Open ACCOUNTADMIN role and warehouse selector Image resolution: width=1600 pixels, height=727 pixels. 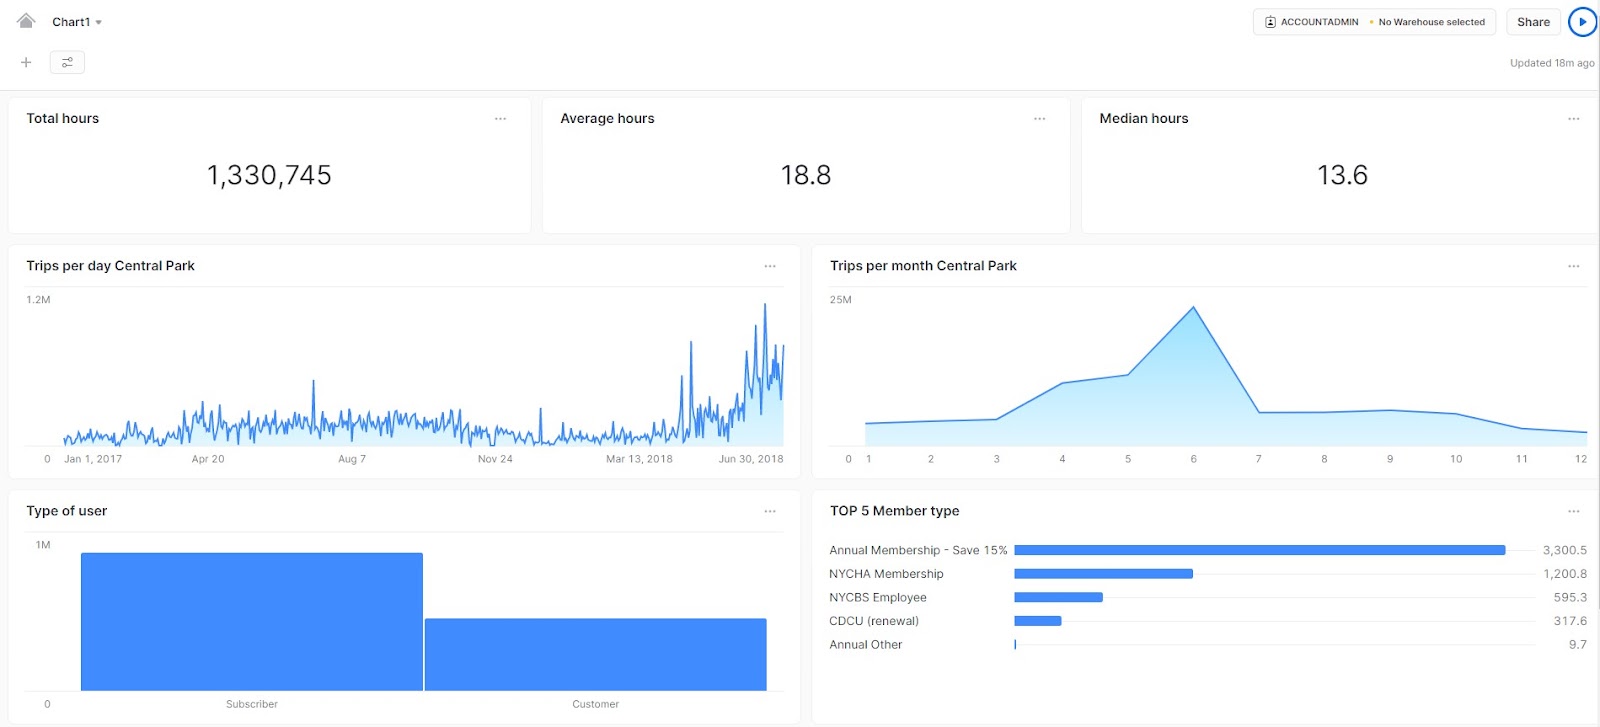(x=1375, y=22)
